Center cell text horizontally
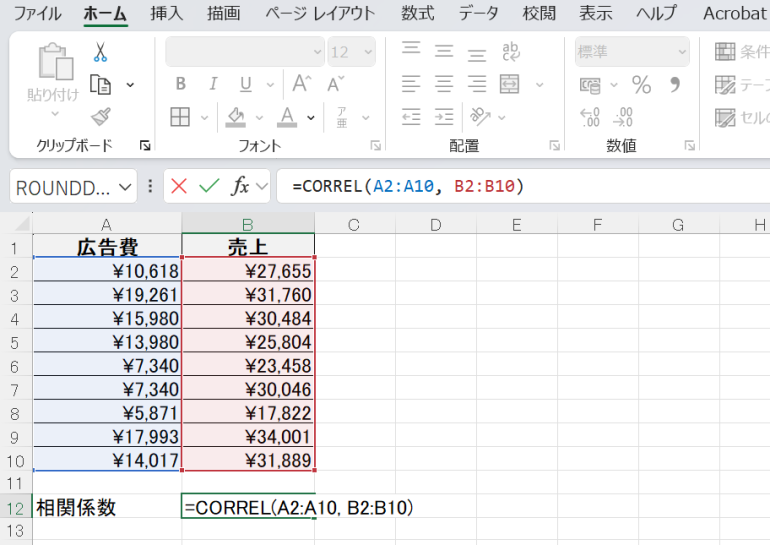 [444, 84]
